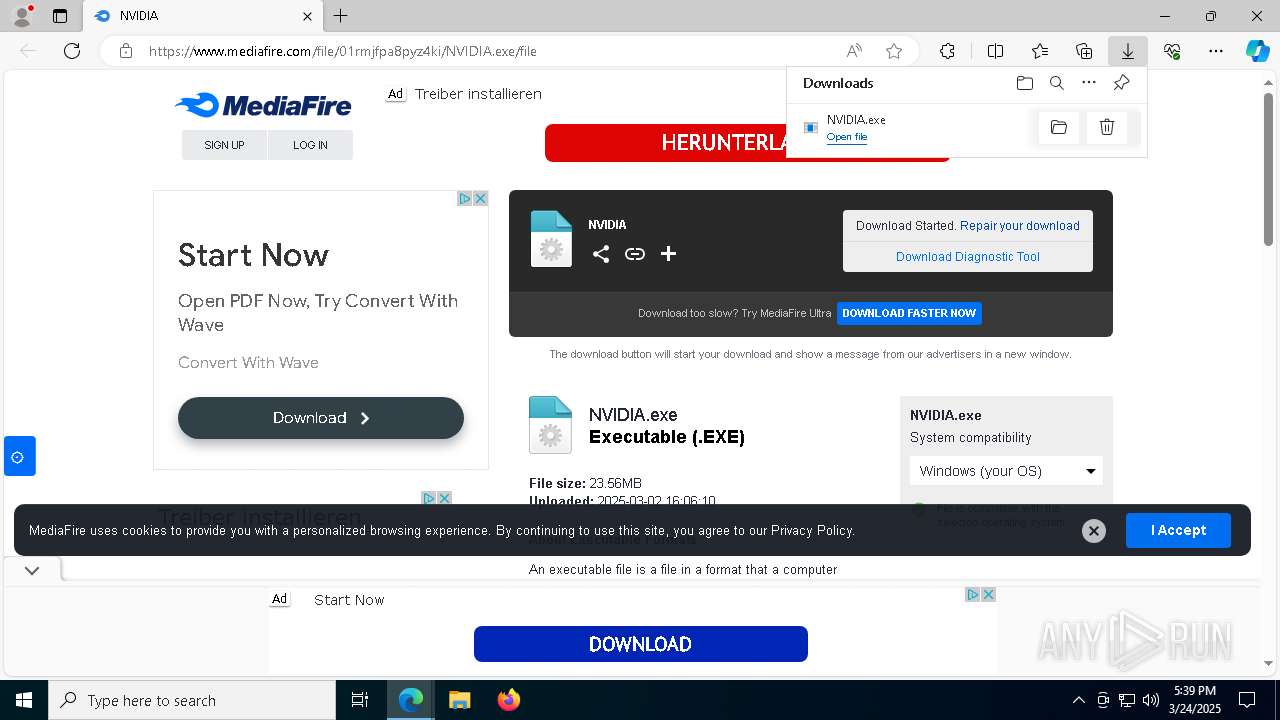The height and width of the screenshot is (720, 1280).
Task: Show NVIDIA.exe in folder
Action: pyautogui.click(x=1059, y=127)
